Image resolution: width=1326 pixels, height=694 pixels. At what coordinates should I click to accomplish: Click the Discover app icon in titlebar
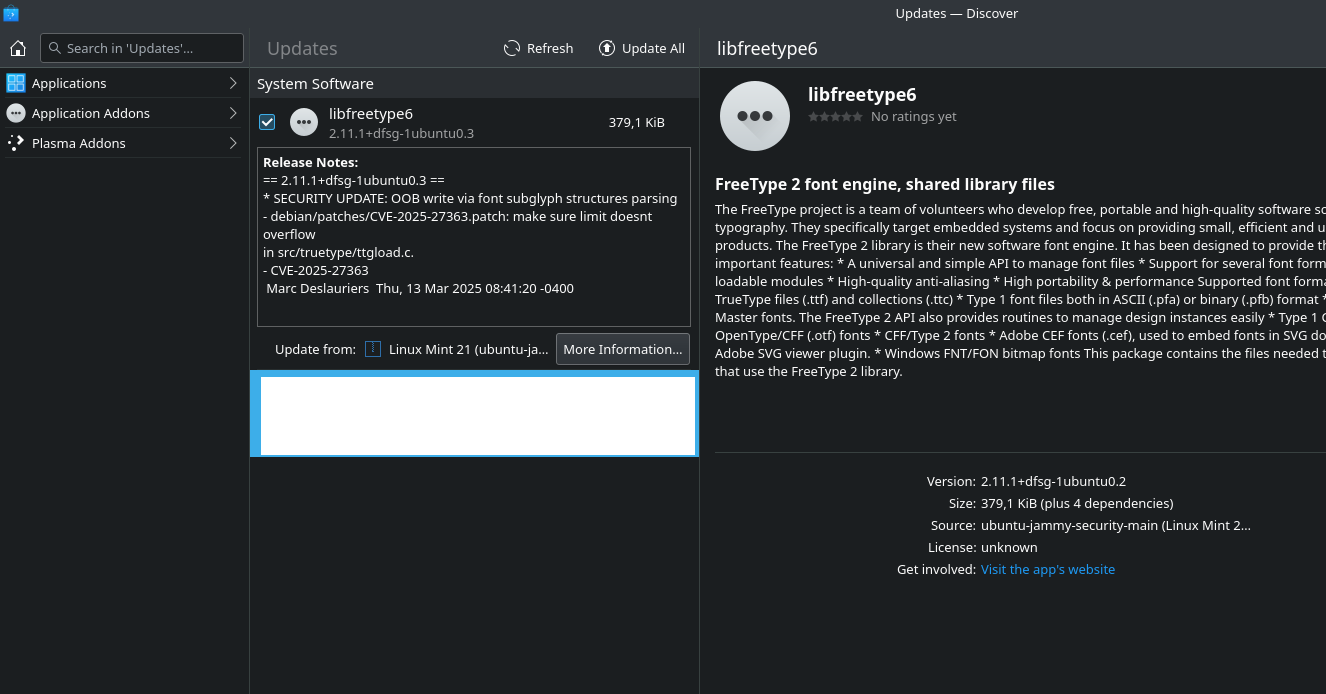(11, 13)
